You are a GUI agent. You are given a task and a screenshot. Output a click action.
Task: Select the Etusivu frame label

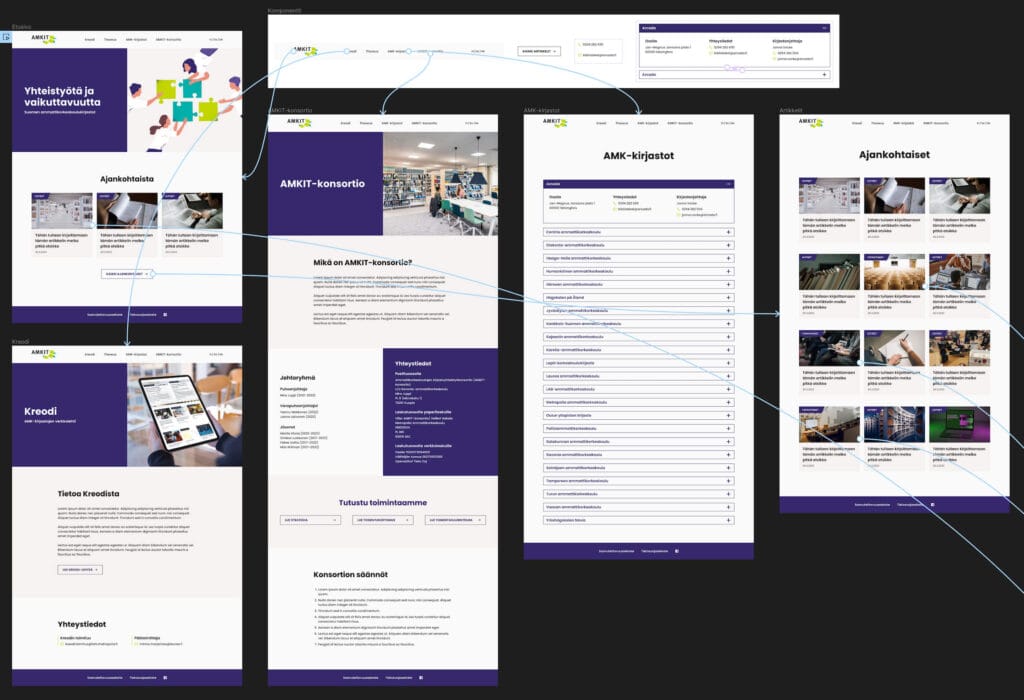pos(21,27)
